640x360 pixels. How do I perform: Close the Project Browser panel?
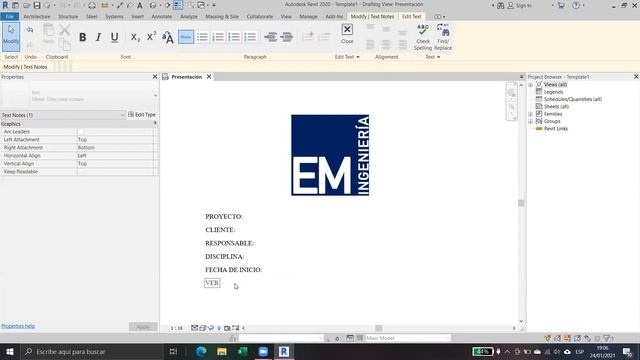point(636,77)
